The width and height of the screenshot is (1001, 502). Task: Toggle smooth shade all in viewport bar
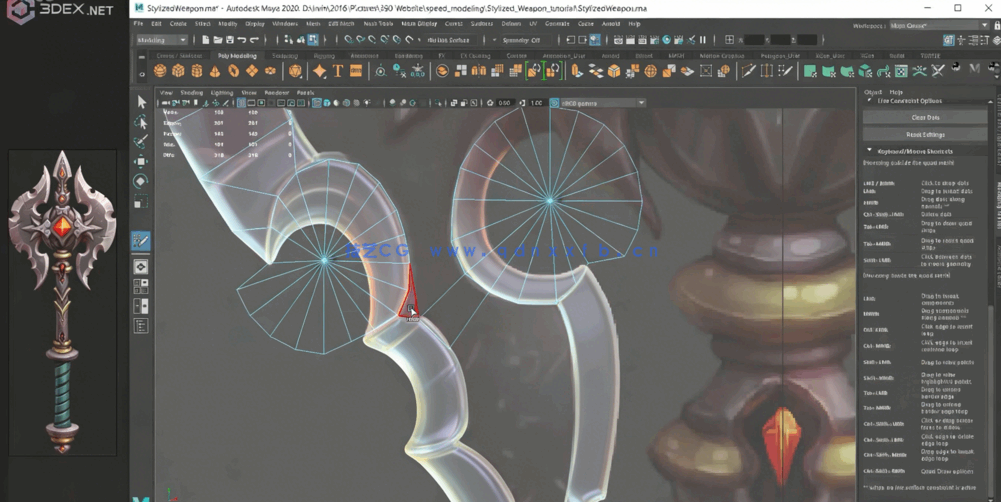[x=327, y=103]
